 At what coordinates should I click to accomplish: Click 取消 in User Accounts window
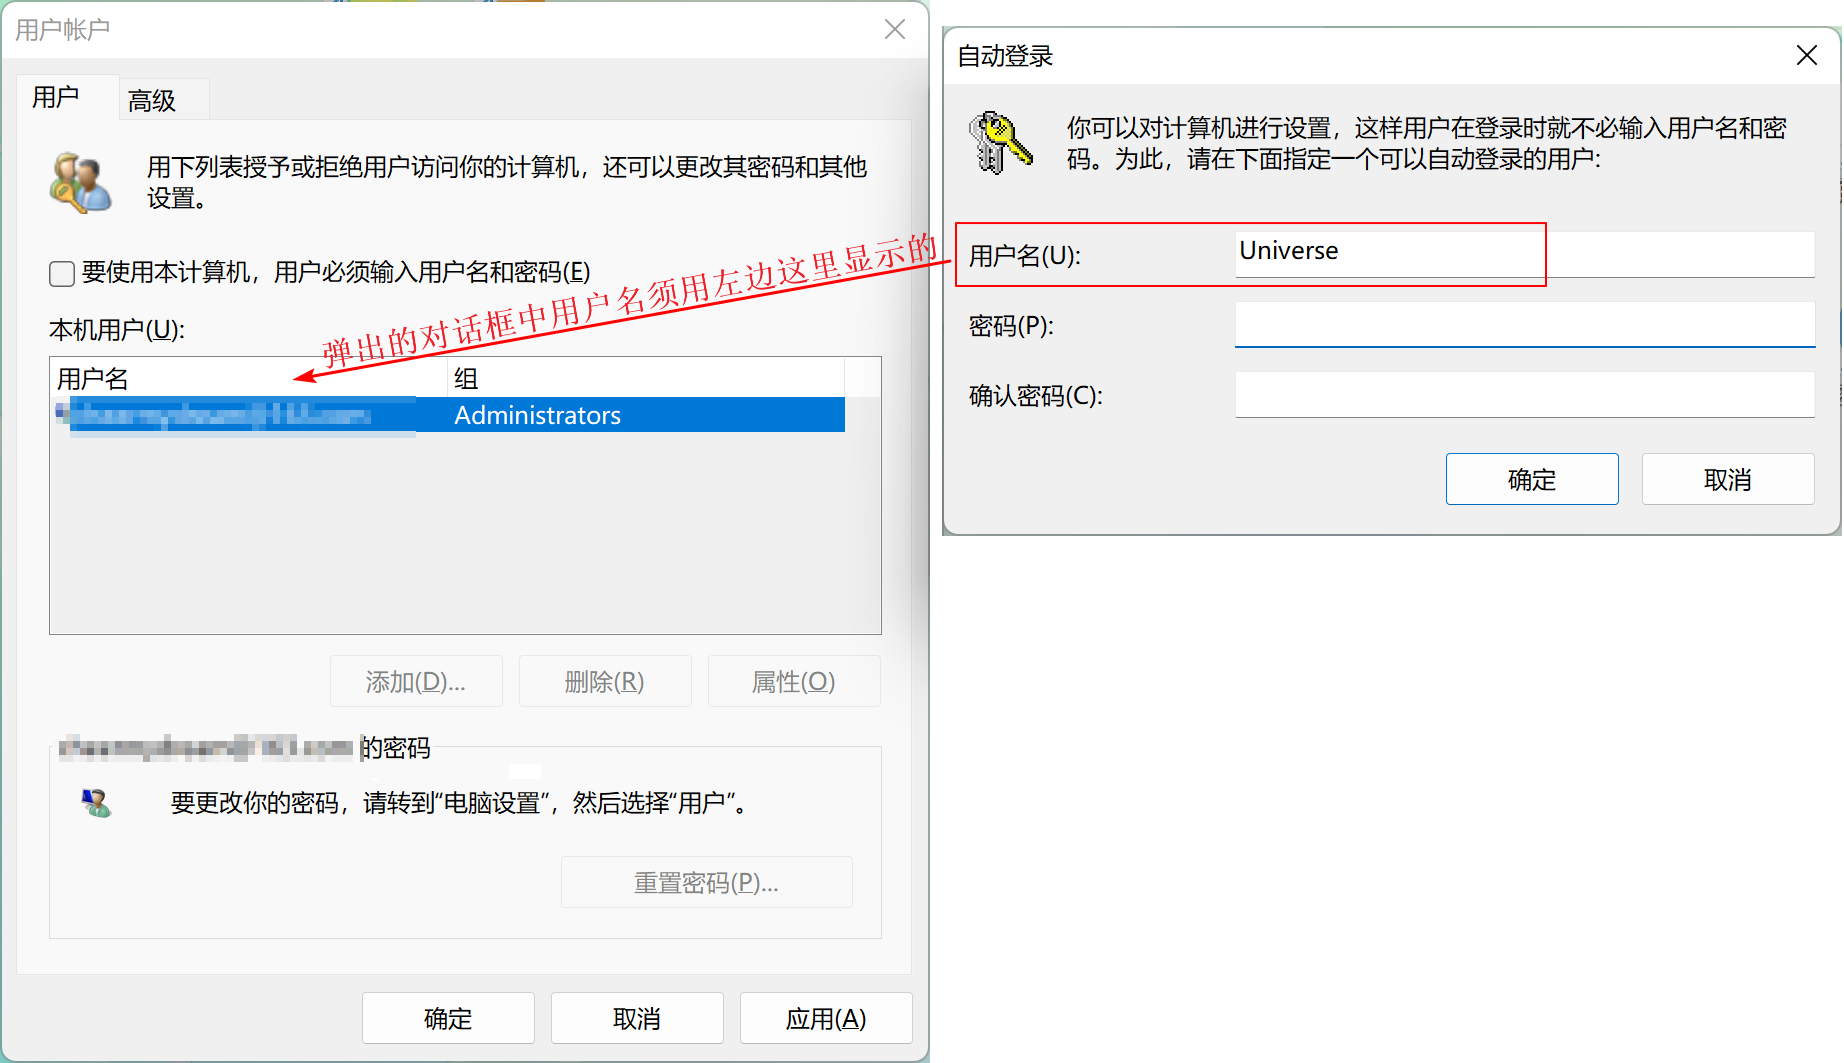(x=637, y=1019)
